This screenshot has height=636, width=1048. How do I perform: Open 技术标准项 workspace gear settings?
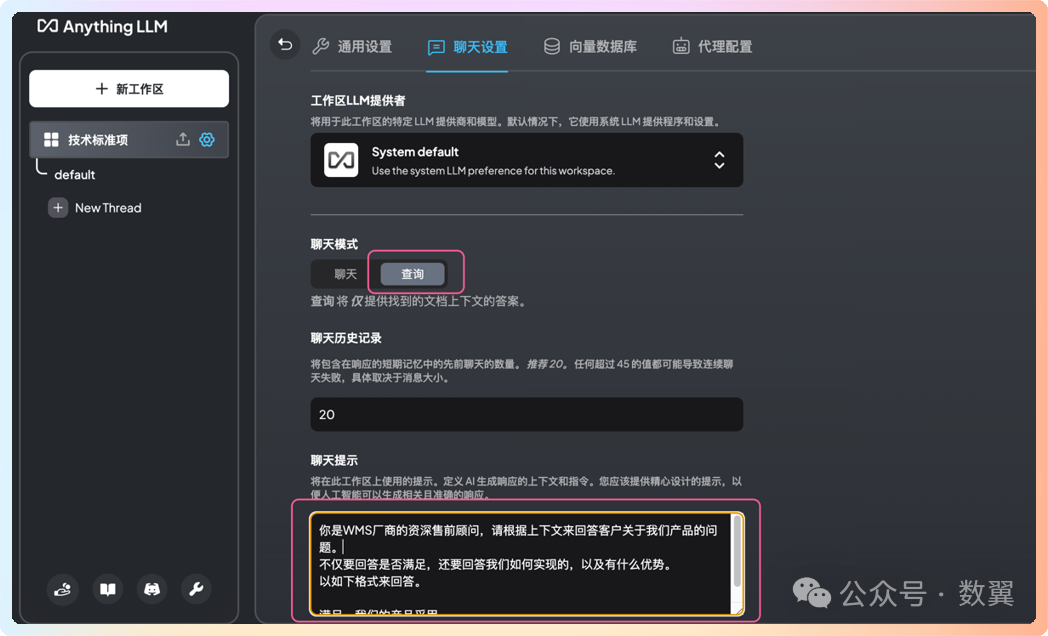(x=206, y=140)
